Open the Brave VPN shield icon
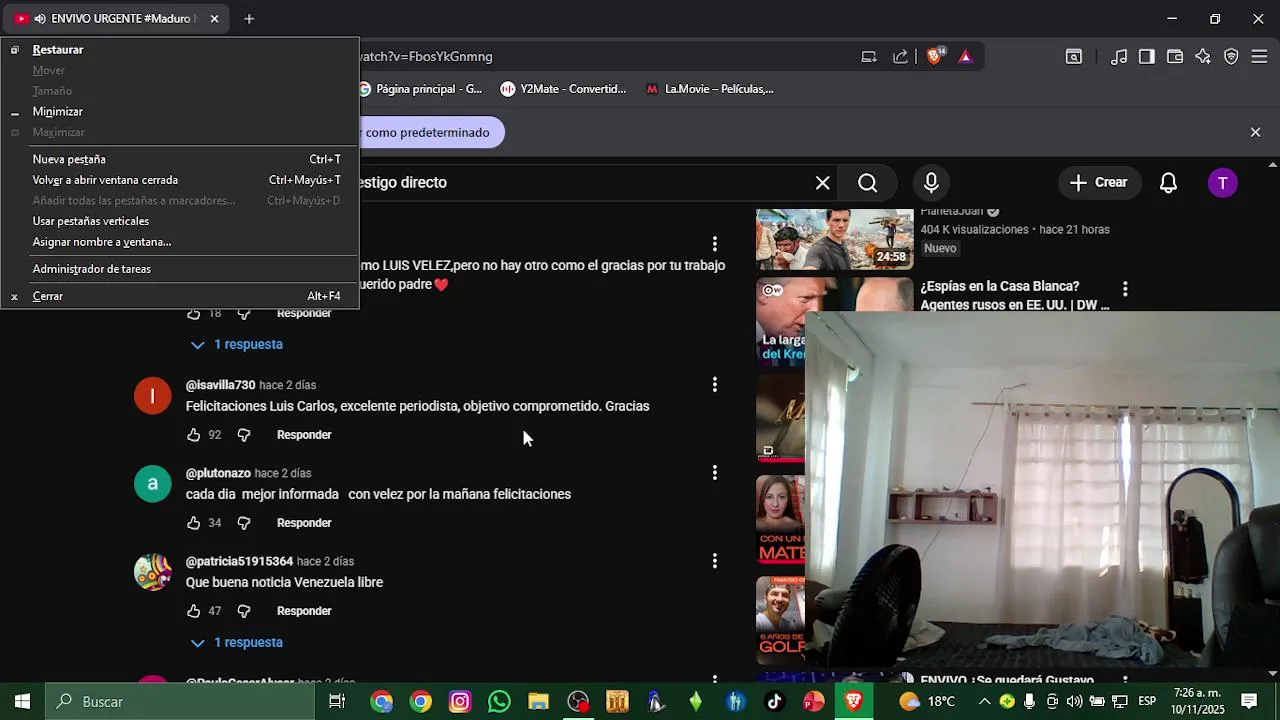This screenshot has height=720, width=1280. (1231, 57)
